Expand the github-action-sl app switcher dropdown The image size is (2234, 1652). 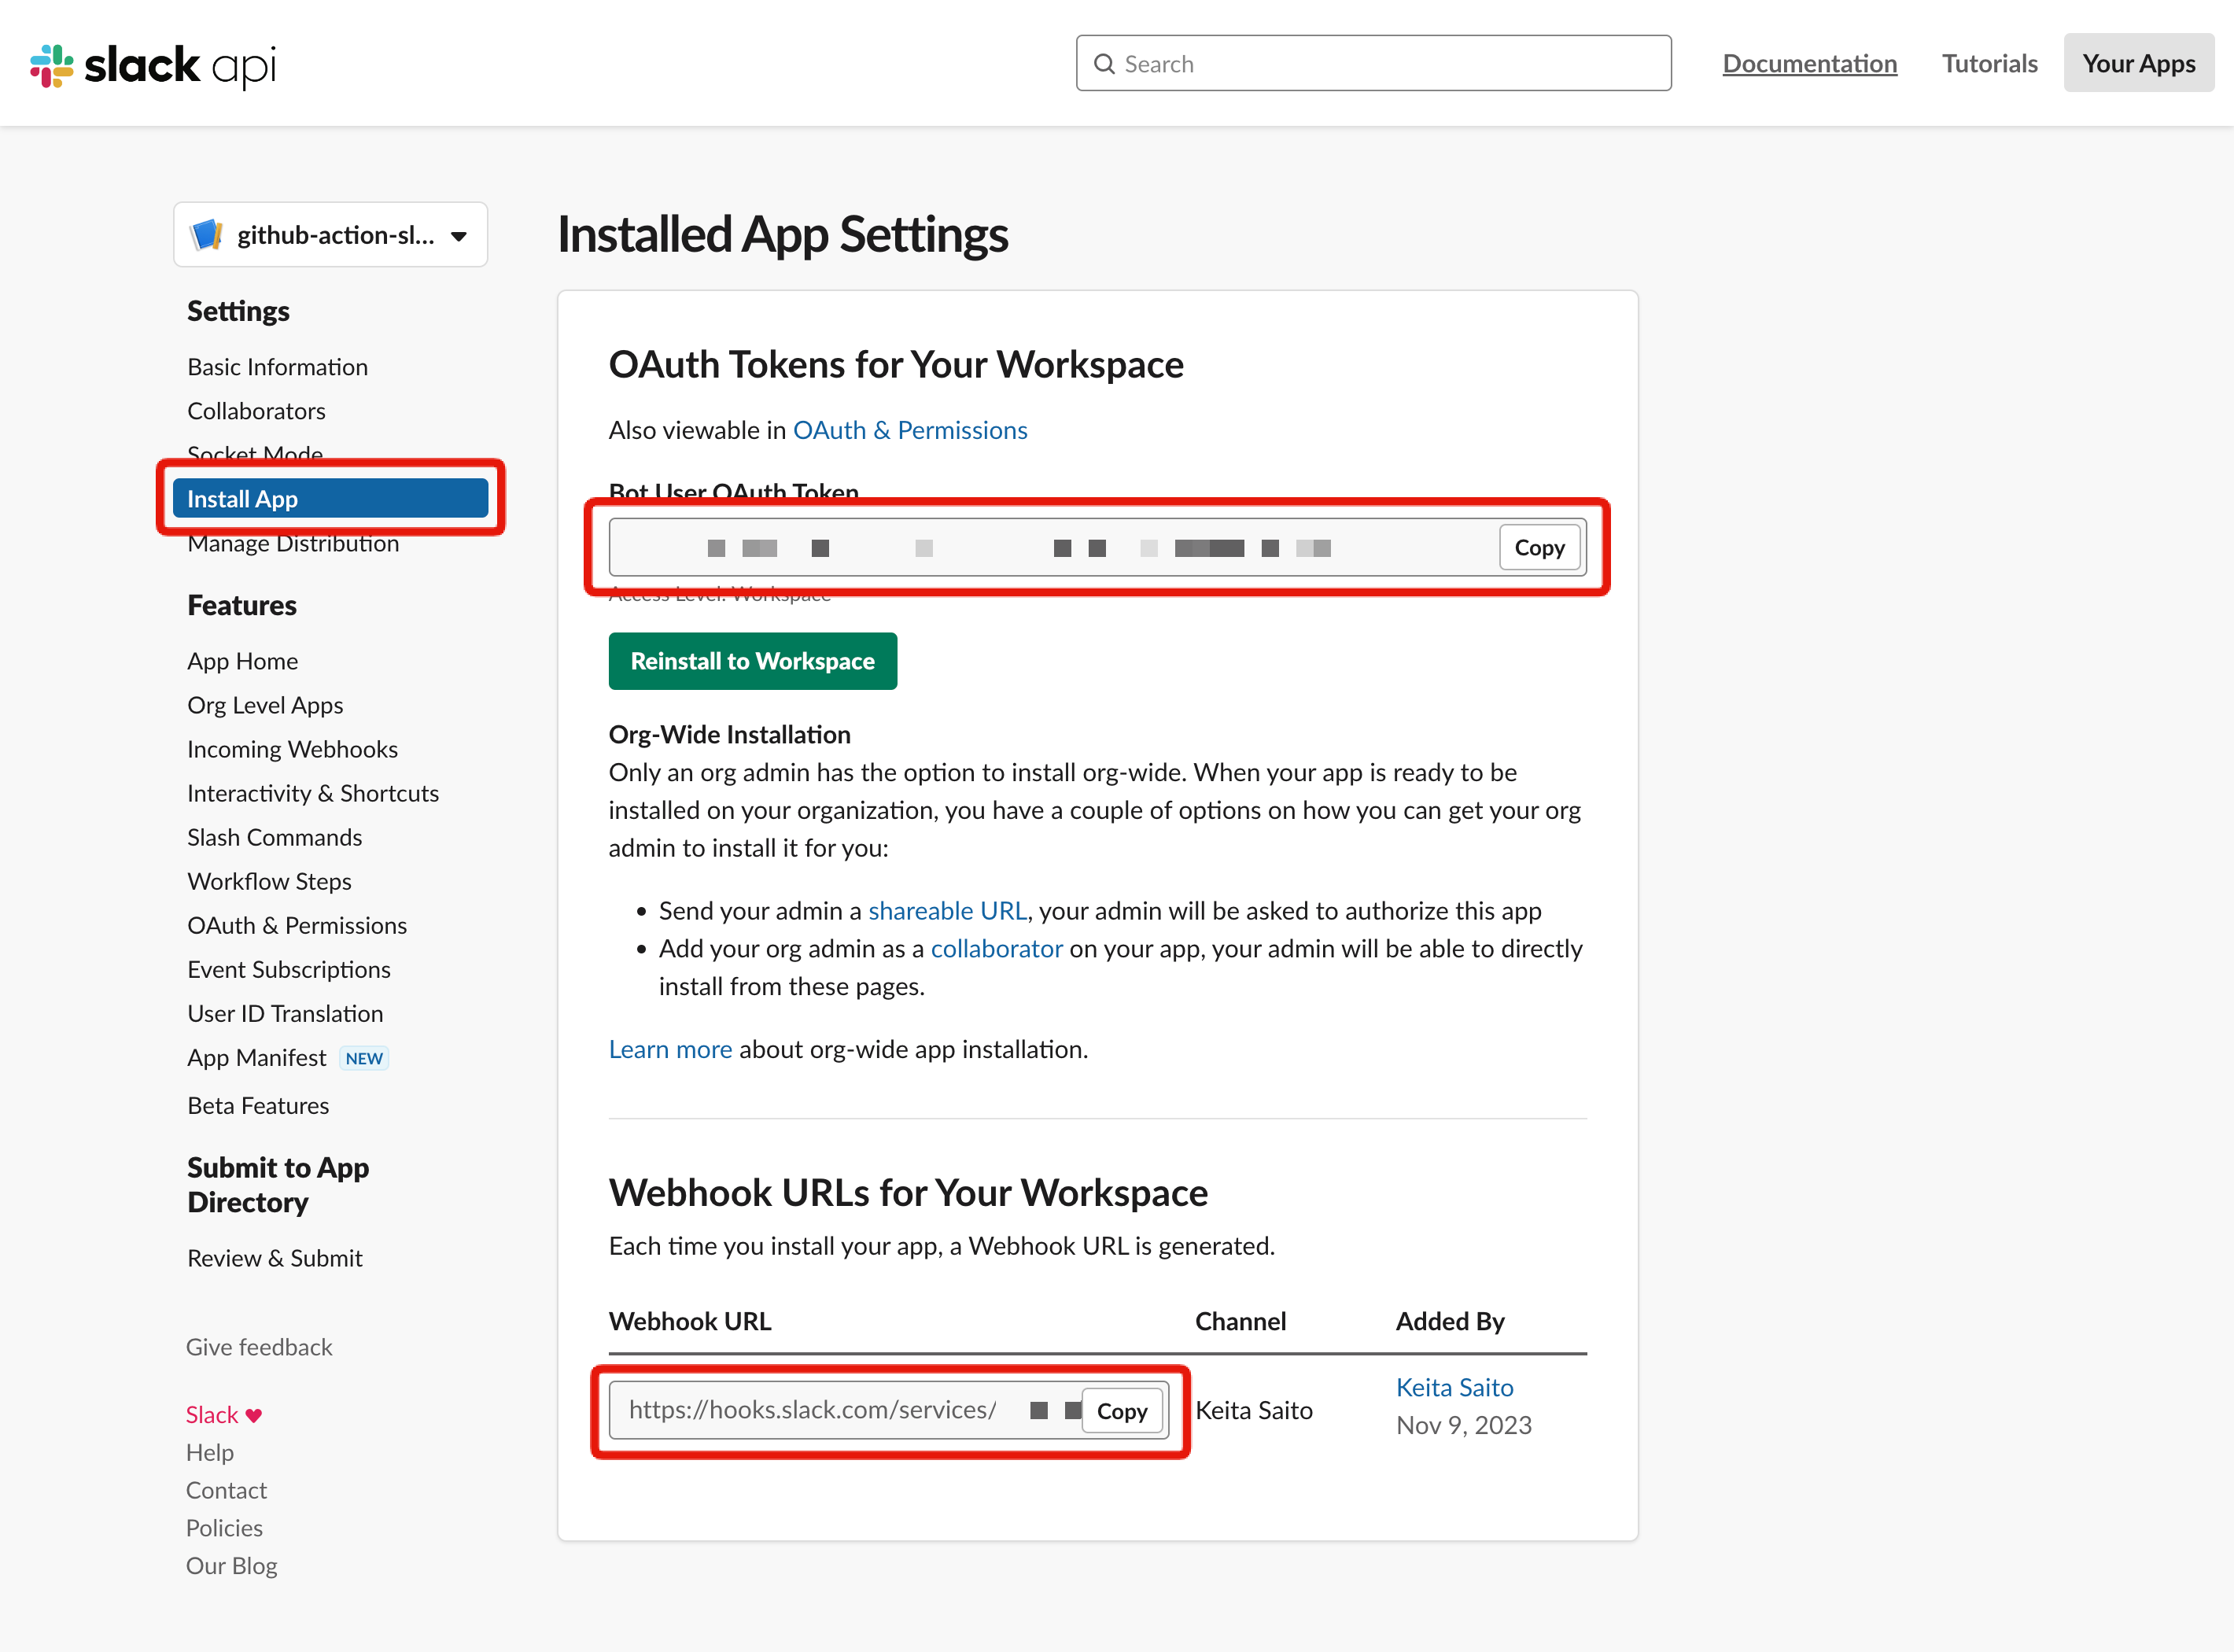pos(459,235)
